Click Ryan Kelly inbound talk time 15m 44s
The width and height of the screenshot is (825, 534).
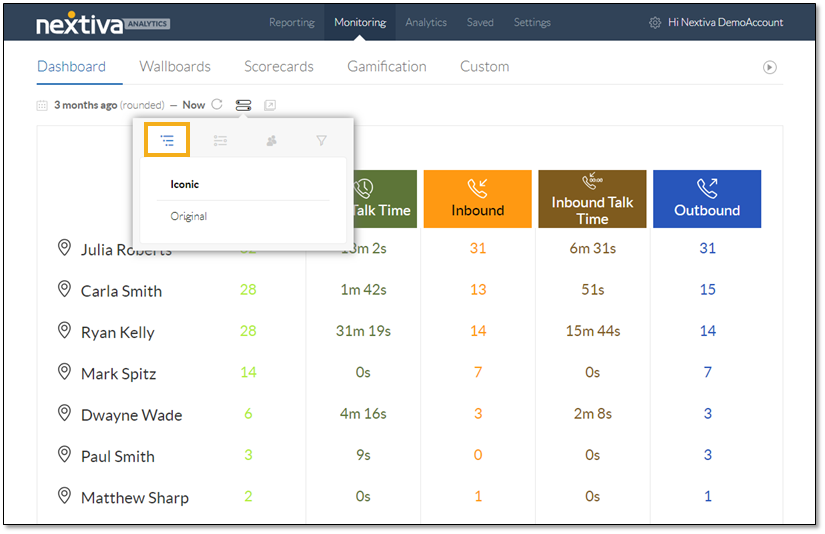pyautogui.click(x=593, y=331)
